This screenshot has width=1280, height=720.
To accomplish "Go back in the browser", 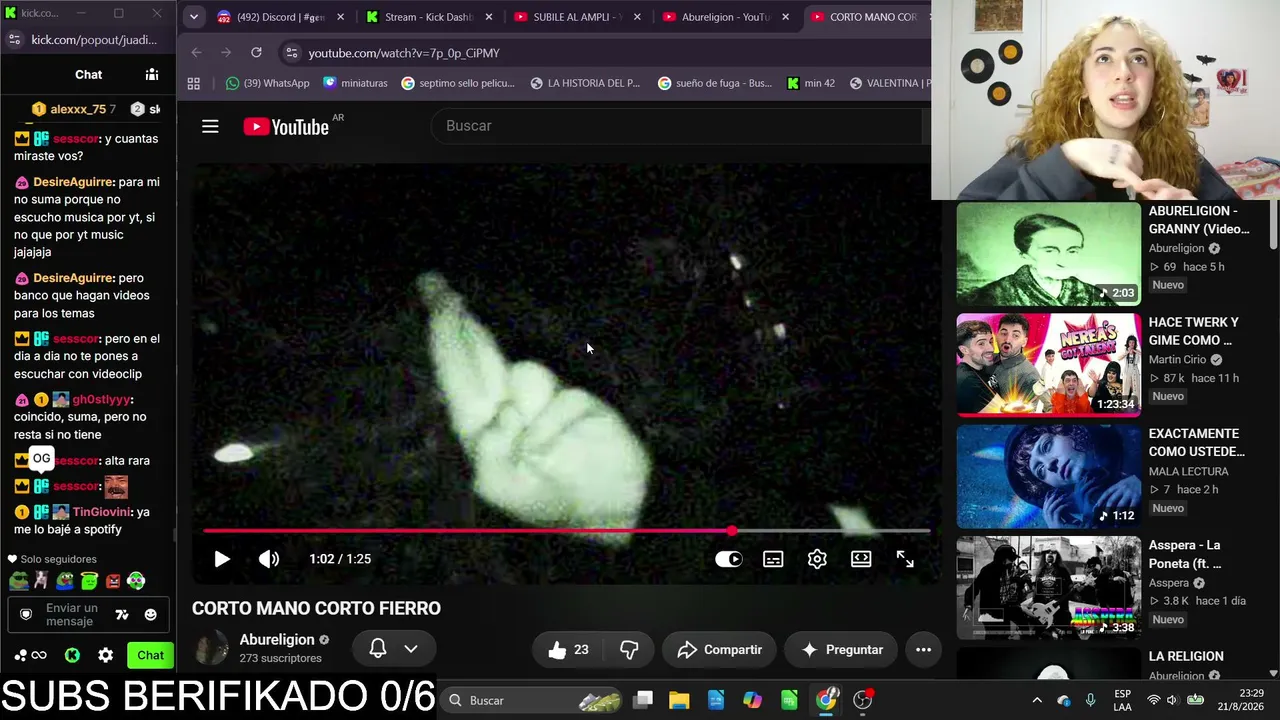I will (x=197, y=53).
